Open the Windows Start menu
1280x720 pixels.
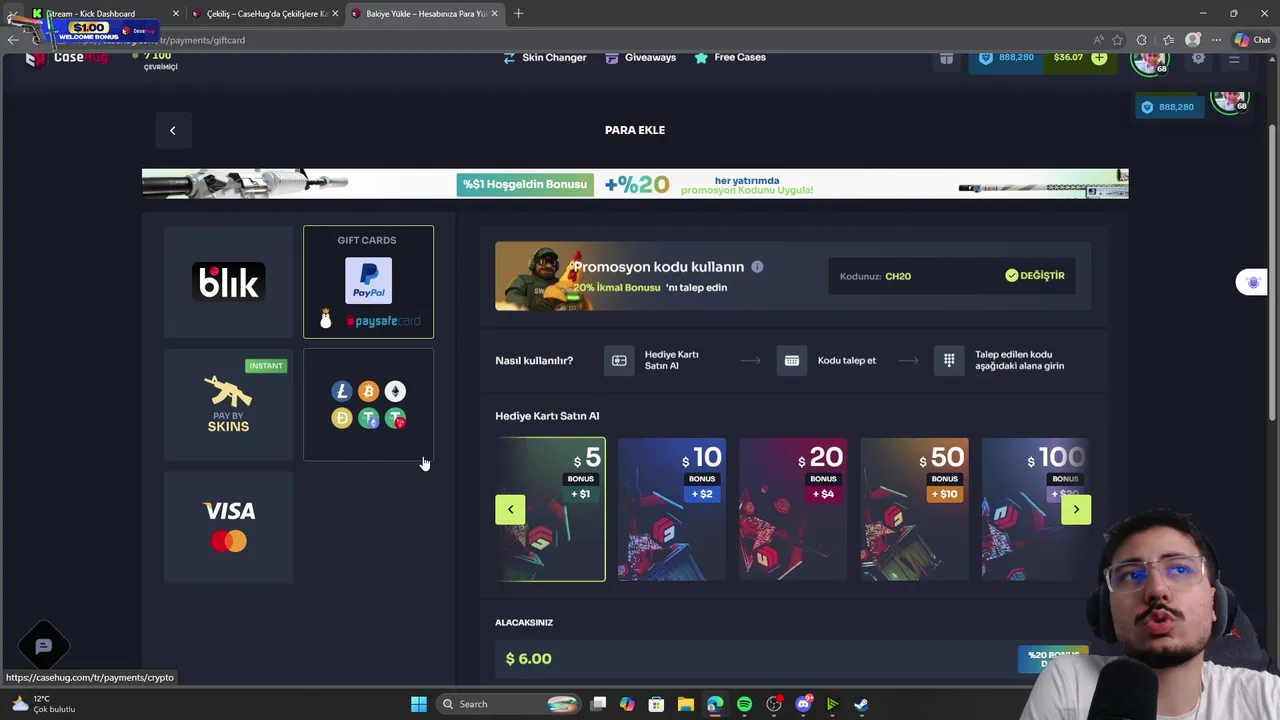(x=419, y=704)
